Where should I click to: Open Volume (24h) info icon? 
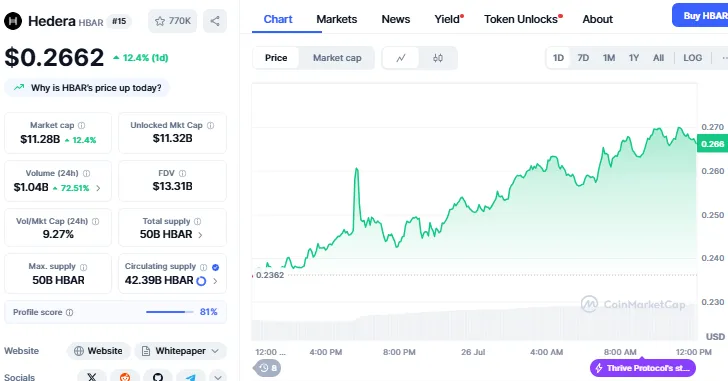[86, 174]
